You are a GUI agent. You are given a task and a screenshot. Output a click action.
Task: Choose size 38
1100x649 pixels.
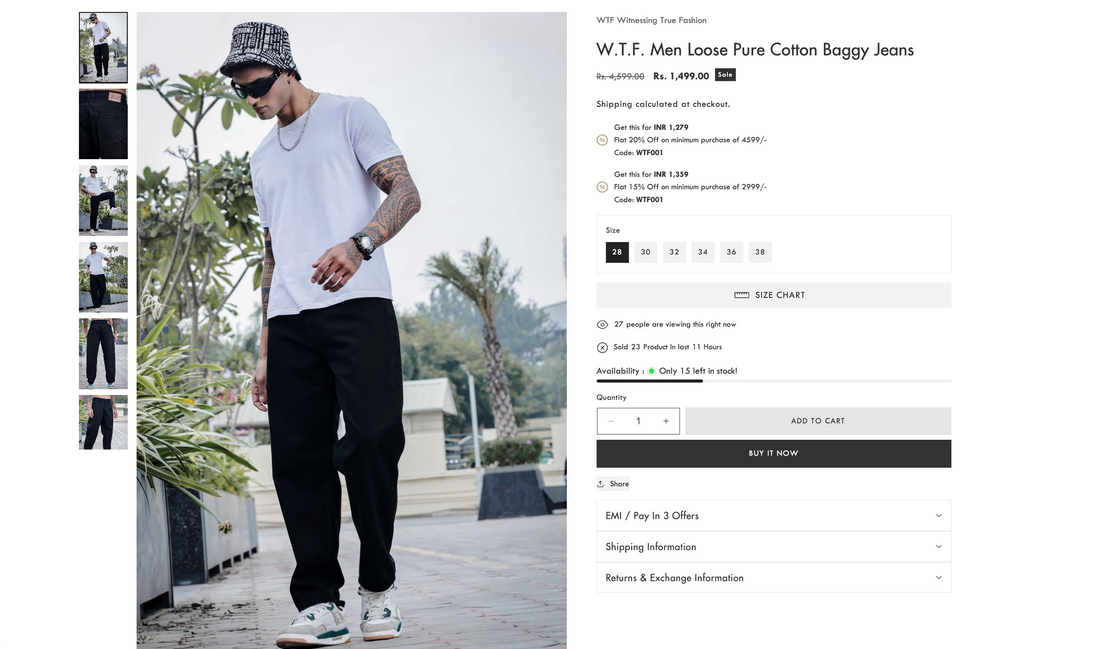click(x=760, y=252)
